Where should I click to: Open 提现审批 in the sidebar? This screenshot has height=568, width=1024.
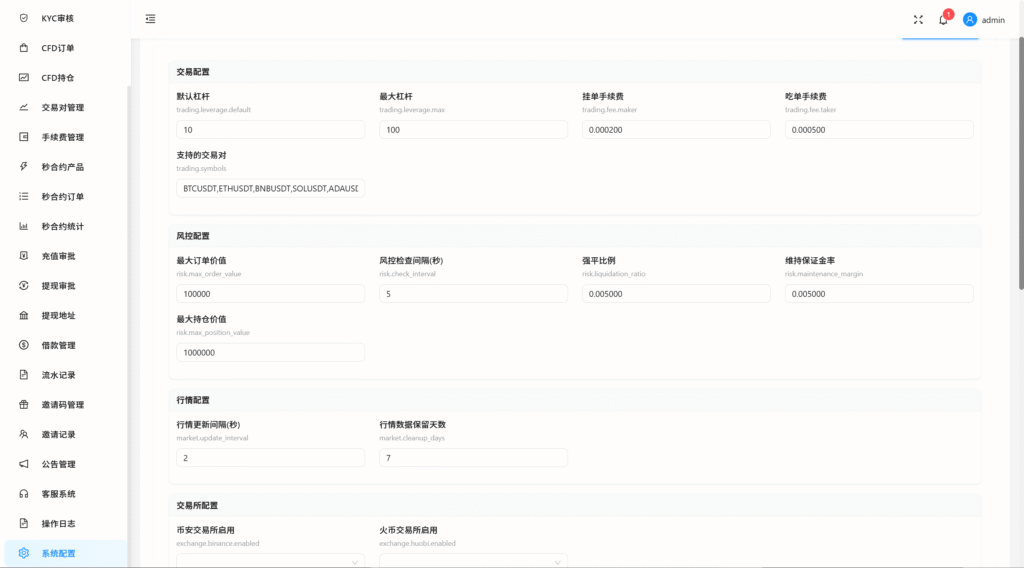[x=58, y=286]
